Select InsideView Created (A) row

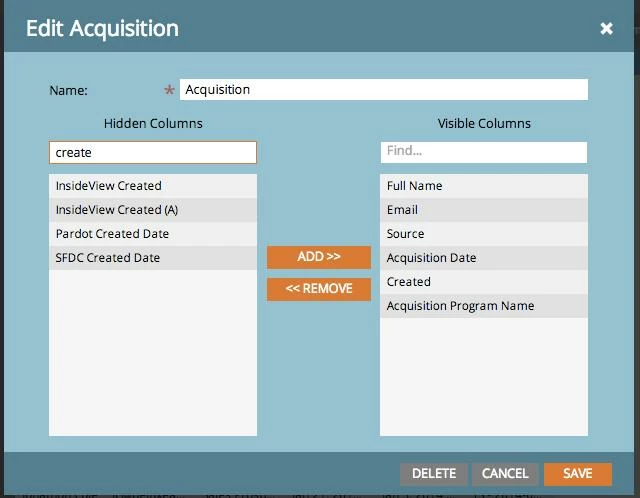pyautogui.click(x=153, y=210)
